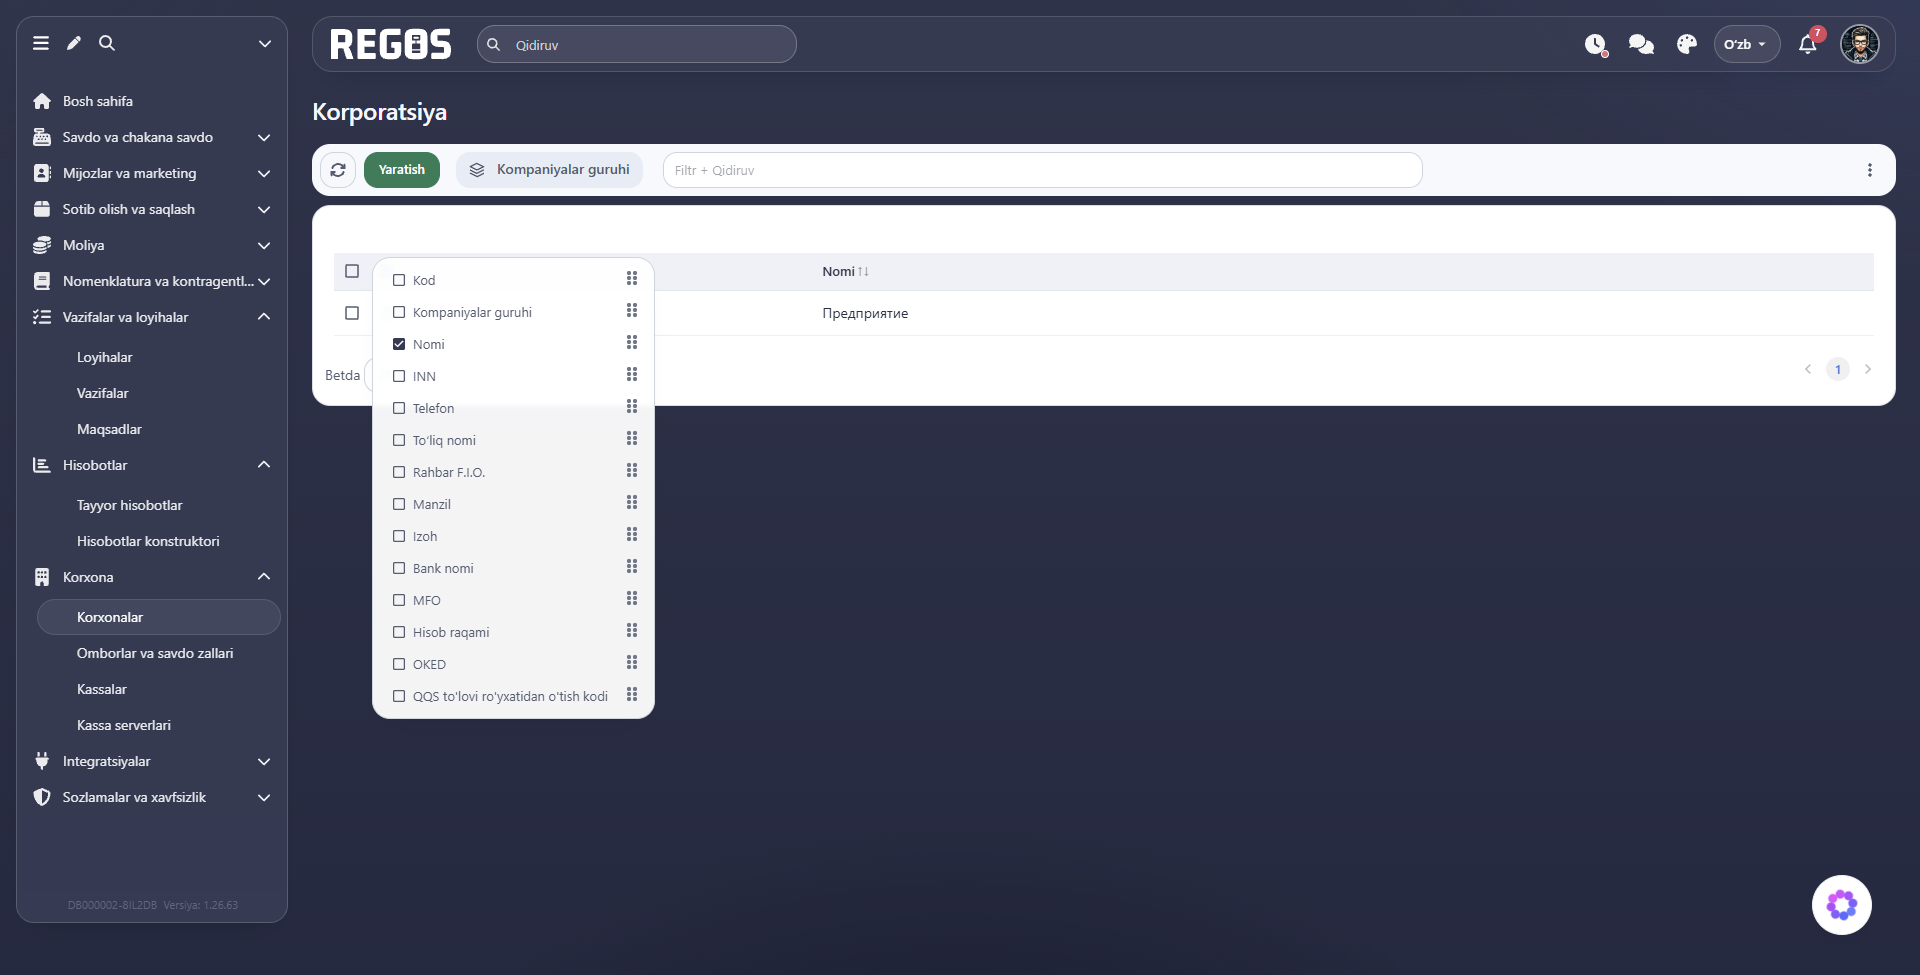This screenshot has height=975, width=1920.
Task: Go to the next page arrow
Action: [x=1867, y=369]
